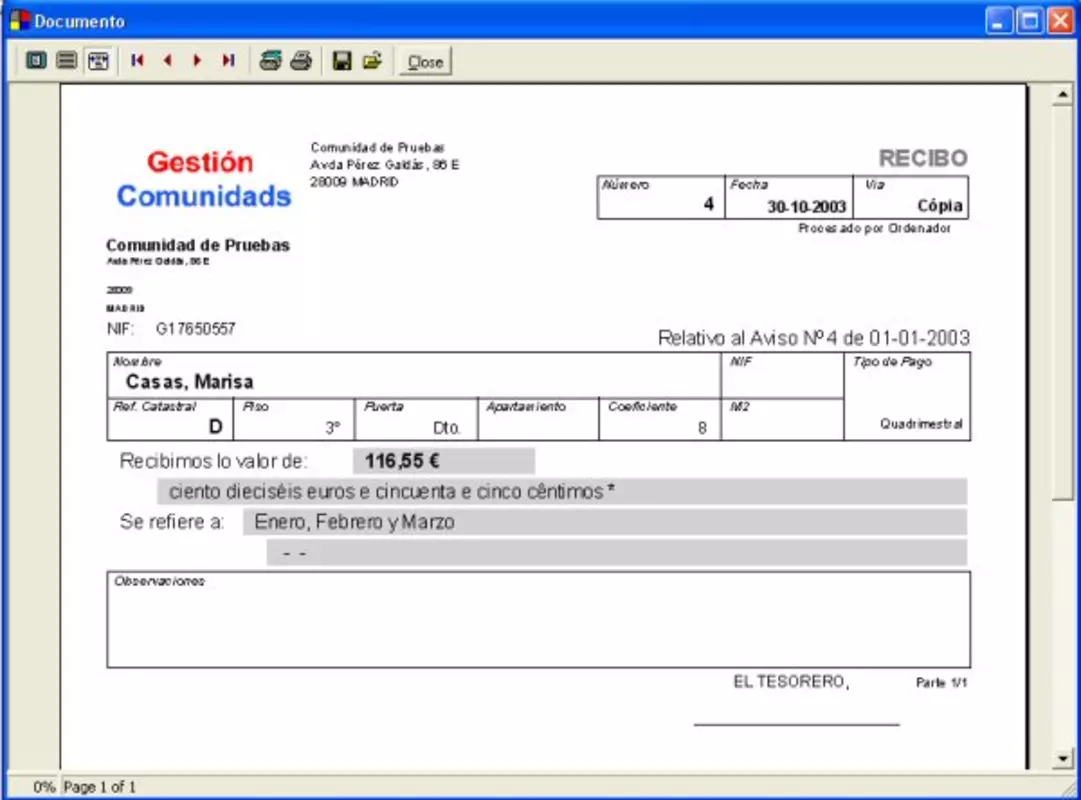The height and width of the screenshot is (800, 1081).
Task: Open the Documento window system menu icon
Action: pyautogui.click(x=20, y=21)
